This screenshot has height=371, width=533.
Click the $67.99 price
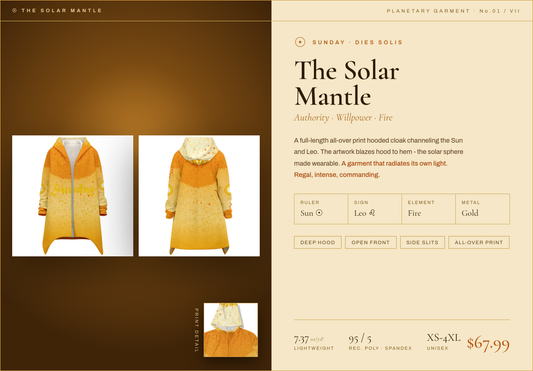click(488, 344)
